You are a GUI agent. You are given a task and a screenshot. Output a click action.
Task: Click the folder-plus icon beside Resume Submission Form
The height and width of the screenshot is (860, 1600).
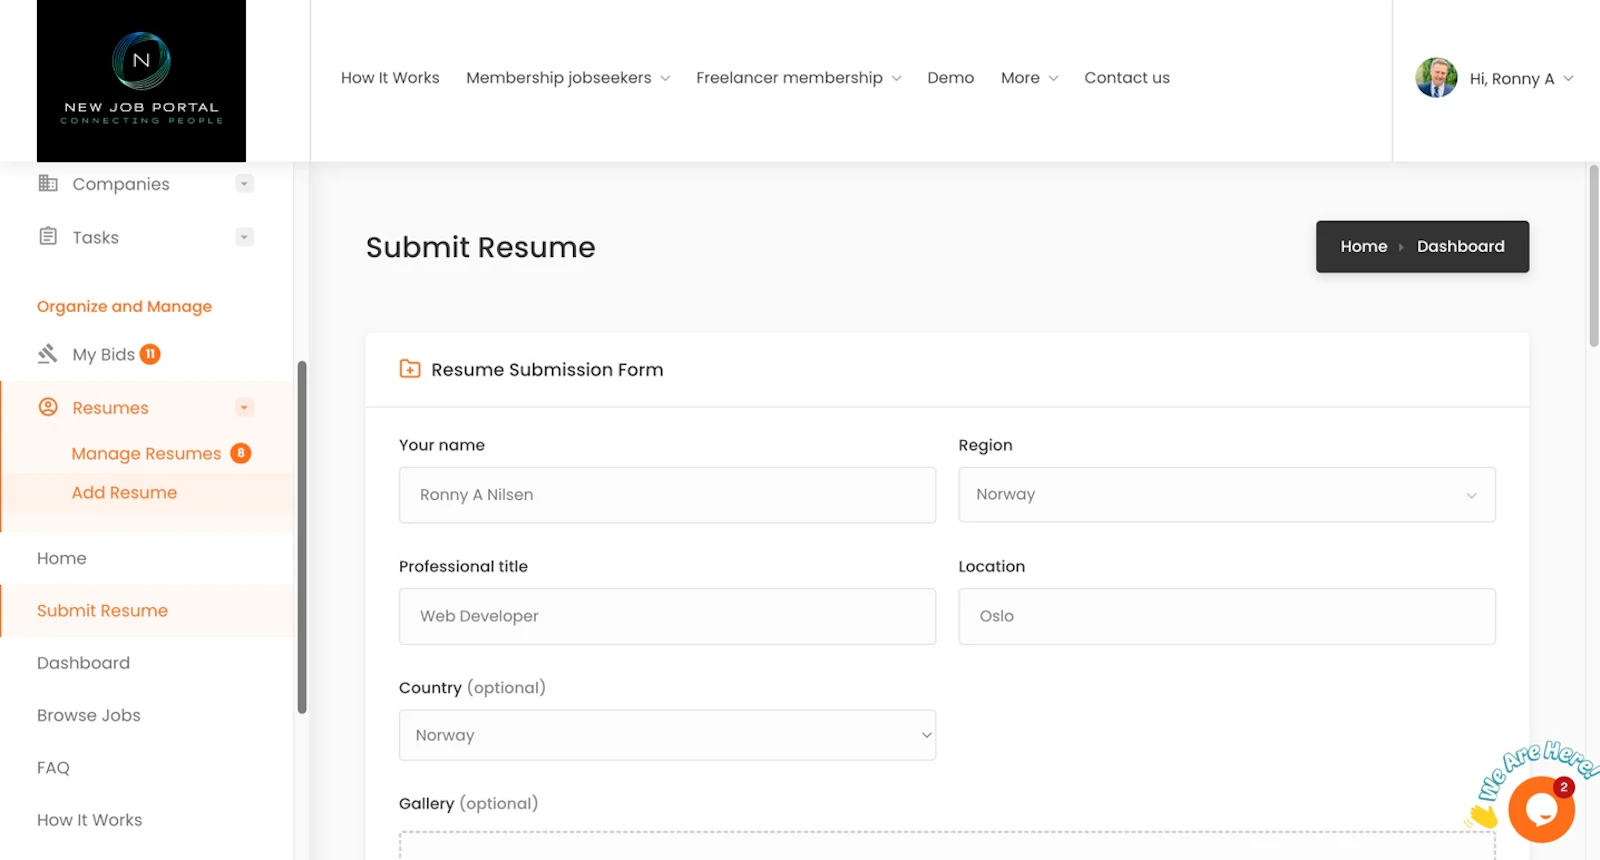click(x=410, y=369)
